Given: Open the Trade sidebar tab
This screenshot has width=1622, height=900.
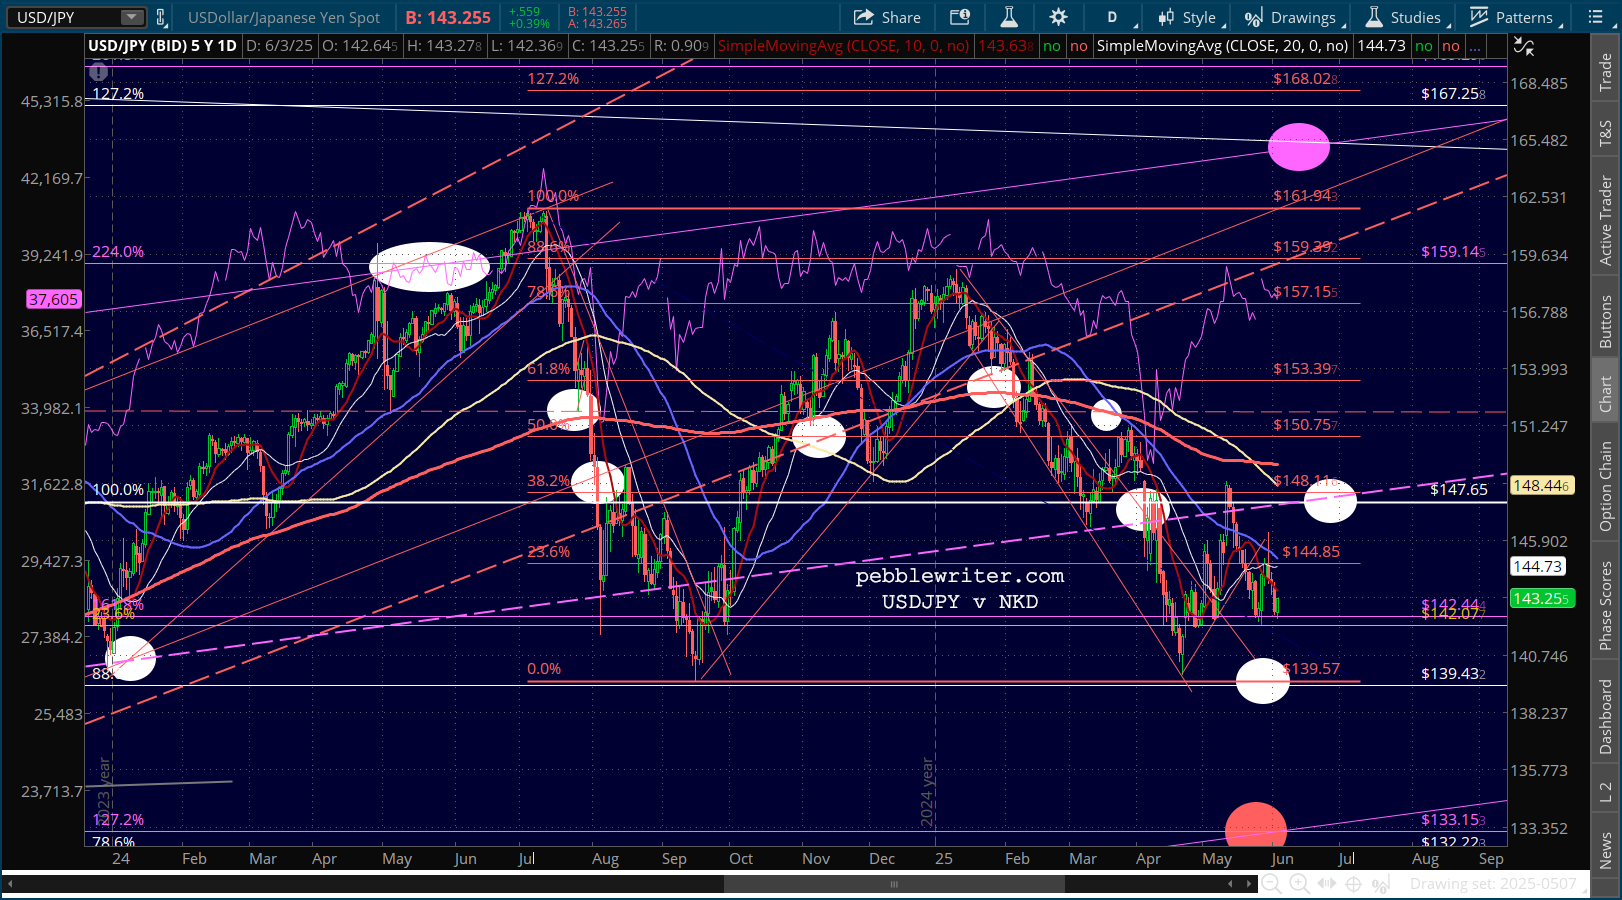Looking at the screenshot, I should [1605, 72].
